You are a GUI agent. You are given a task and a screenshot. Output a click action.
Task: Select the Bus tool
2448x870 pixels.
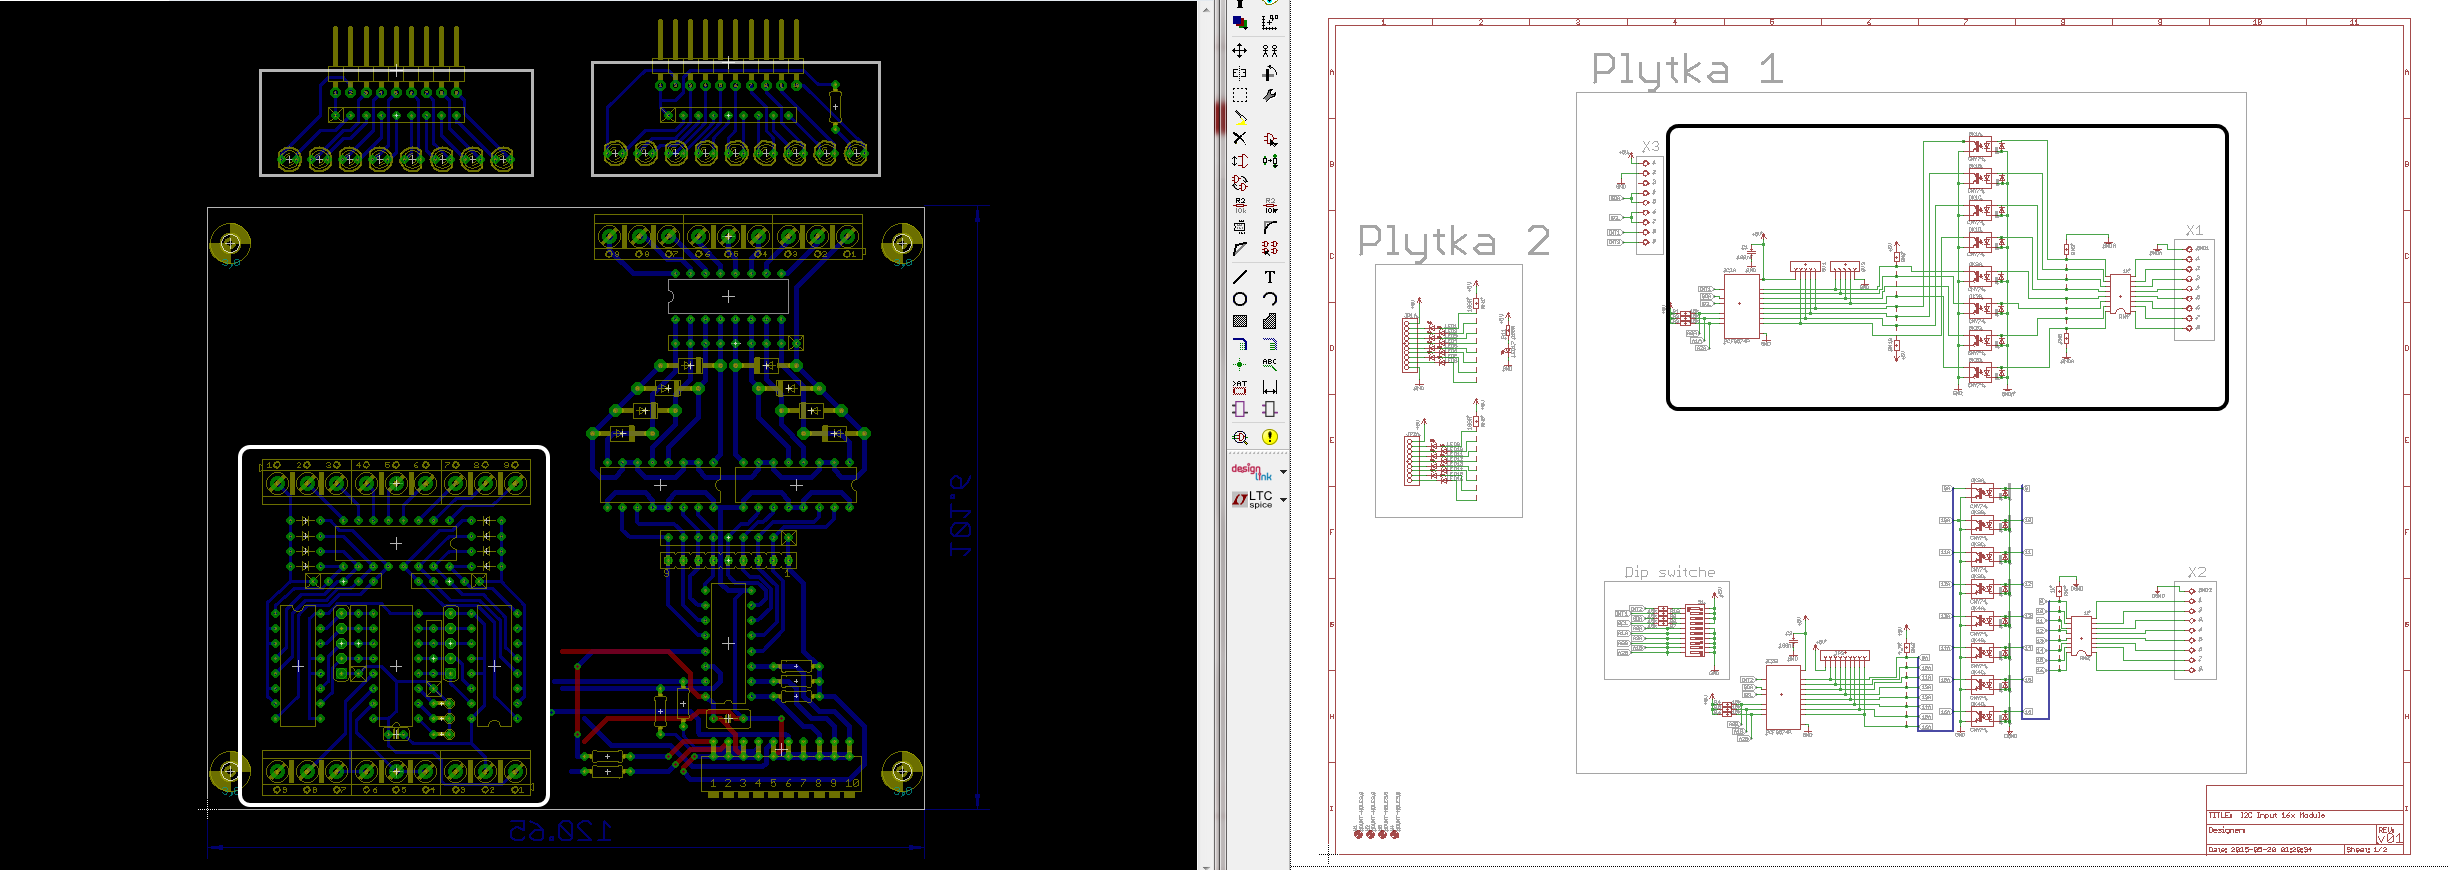(x=1240, y=343)
